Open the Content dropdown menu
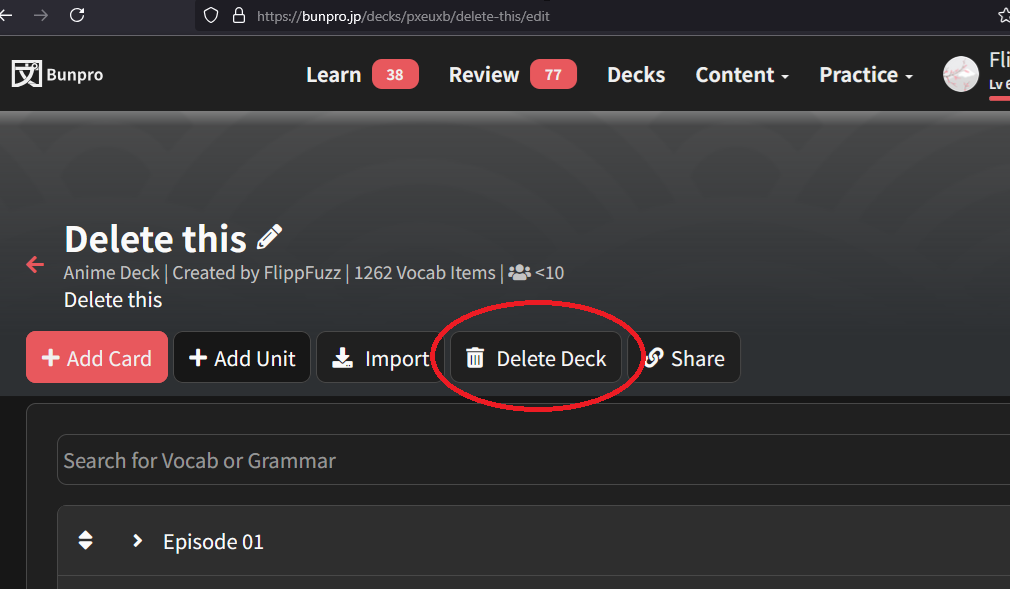1010x589 pixels. click(742, 75)
